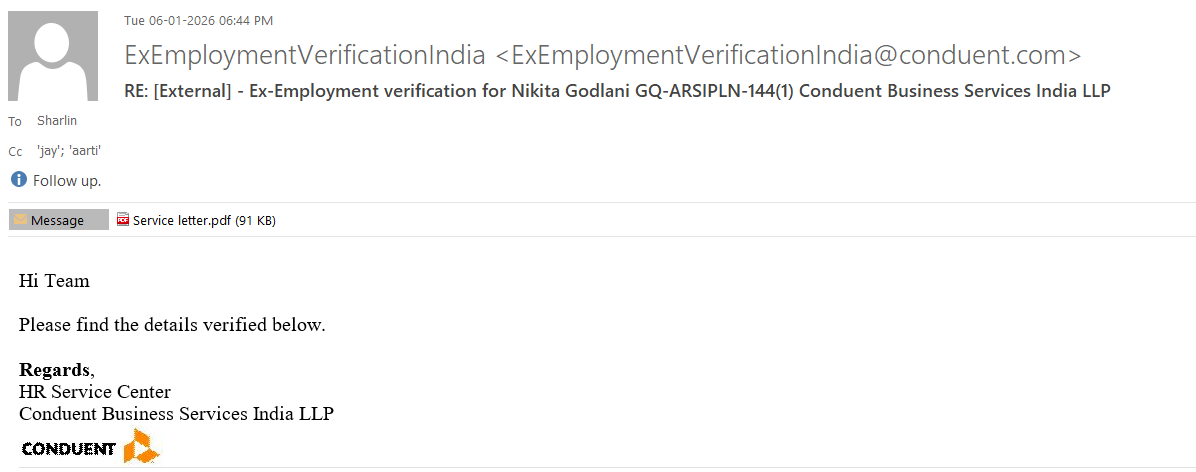This screenshot has height=472, width=1196.
Task: Click the email subject line text
Action: point(617,91)
